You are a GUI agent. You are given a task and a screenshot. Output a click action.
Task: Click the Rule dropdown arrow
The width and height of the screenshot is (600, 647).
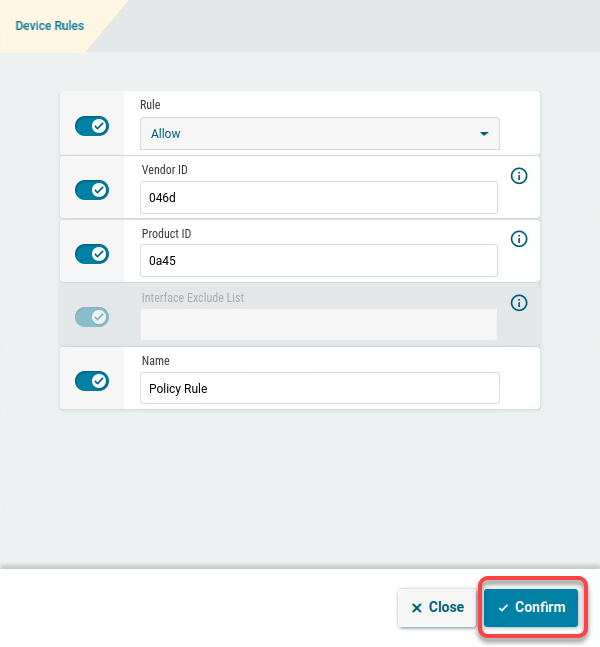click(484, 133)
